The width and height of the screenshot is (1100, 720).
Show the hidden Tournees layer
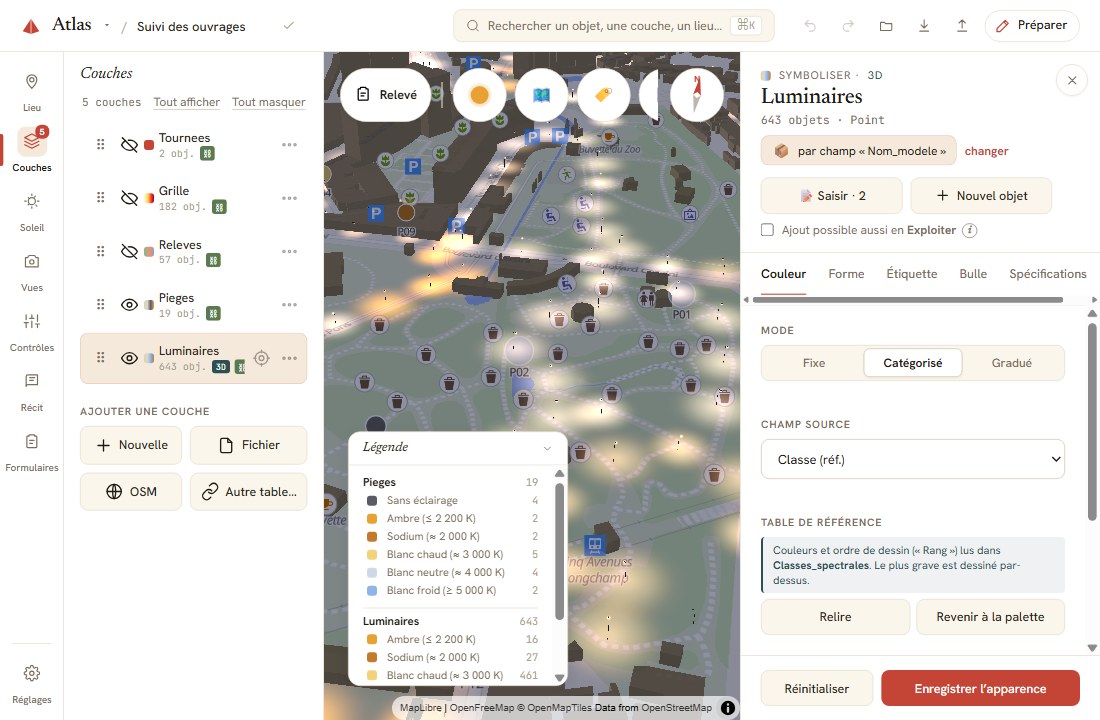click(x=129, y=145)
